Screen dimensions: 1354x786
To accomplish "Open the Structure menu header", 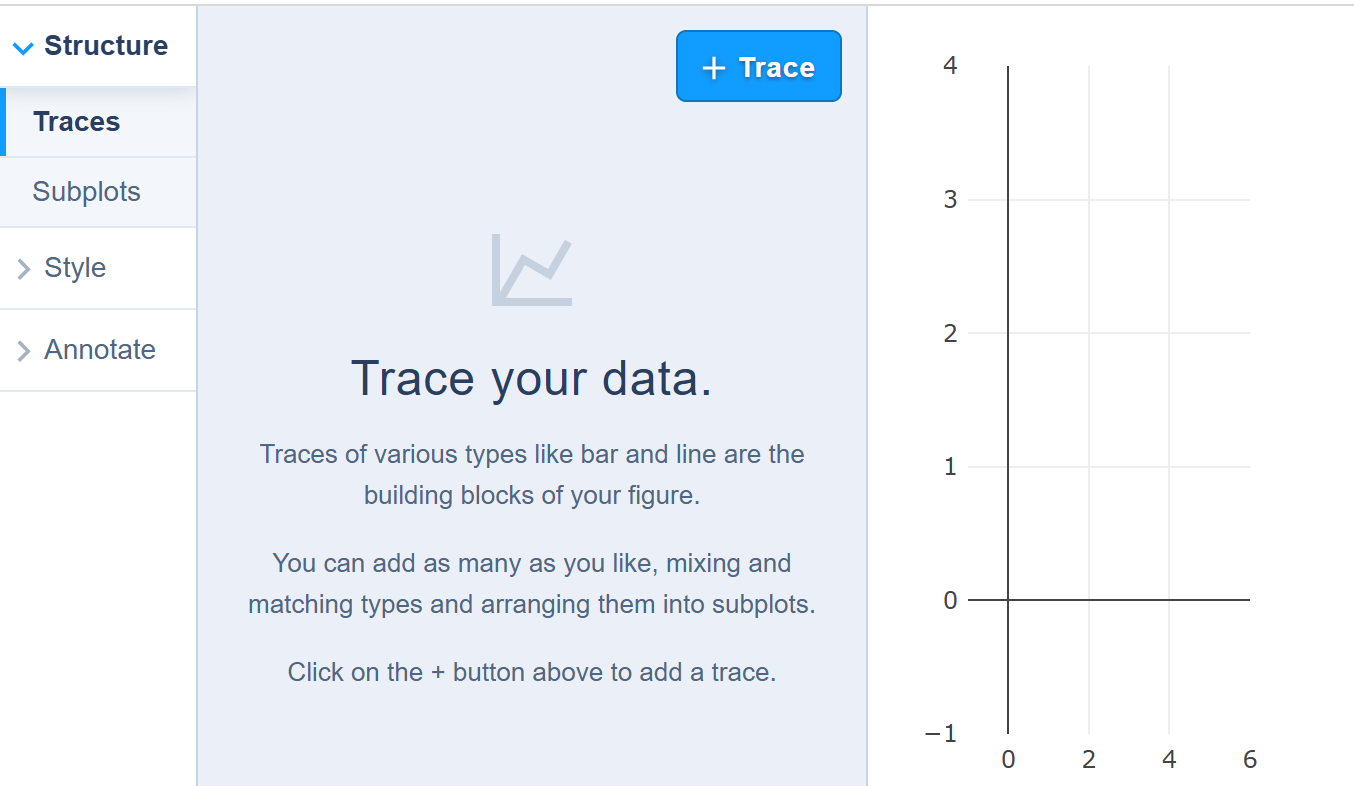I will (103, 46).
